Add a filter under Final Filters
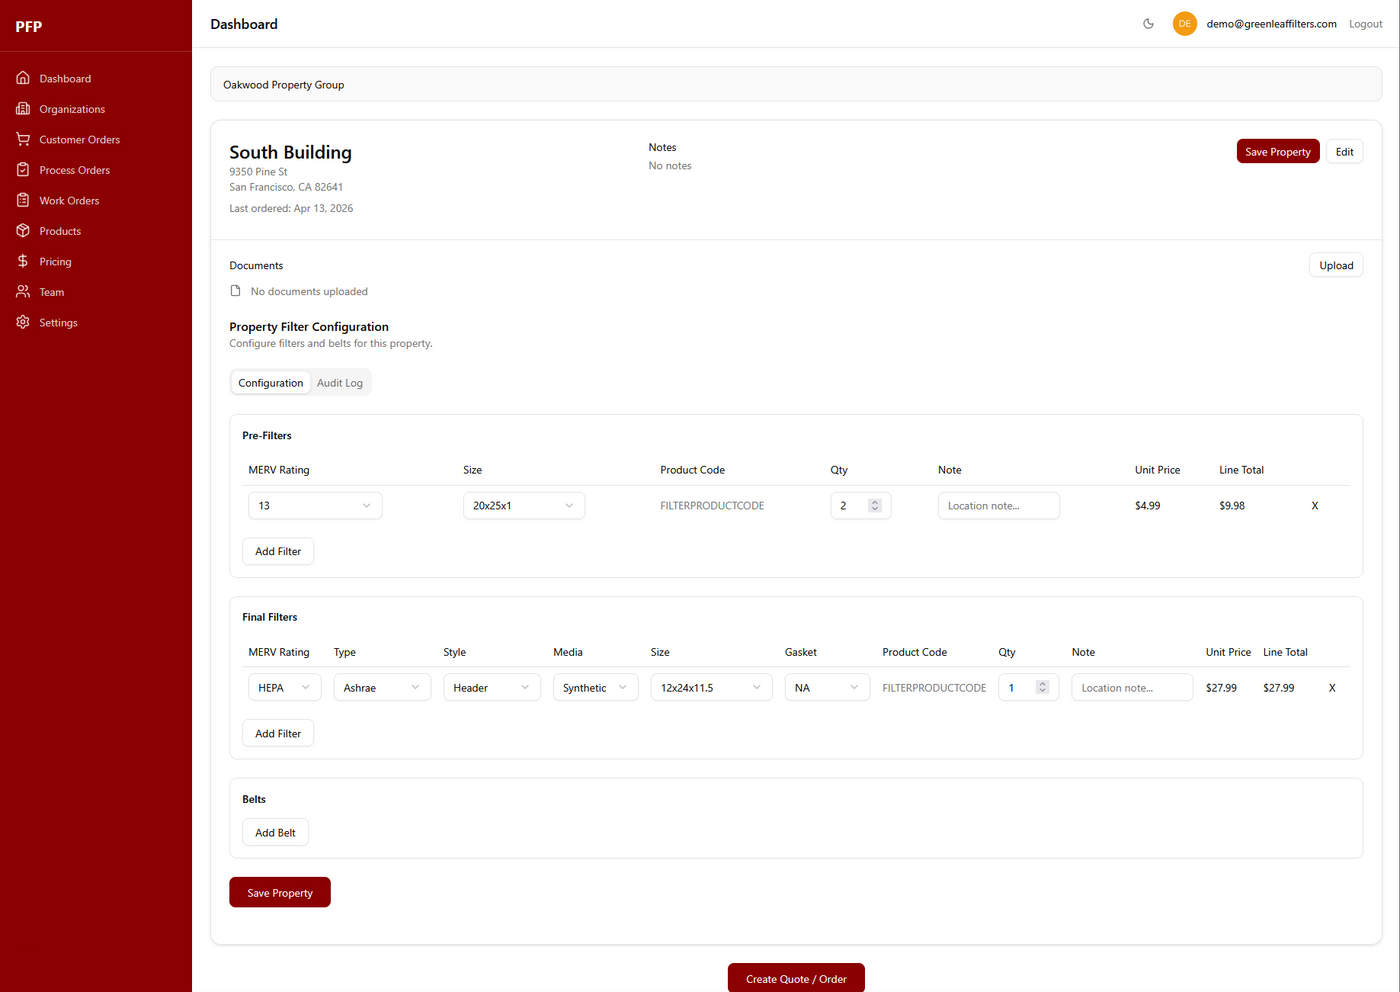Image resolution: width=1400 pixels, height=992 pixels. (278, 733)
